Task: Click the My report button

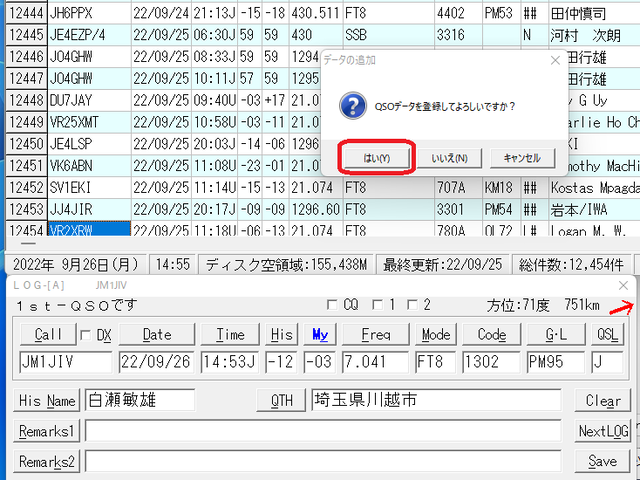Action: (x=320, y=335)
